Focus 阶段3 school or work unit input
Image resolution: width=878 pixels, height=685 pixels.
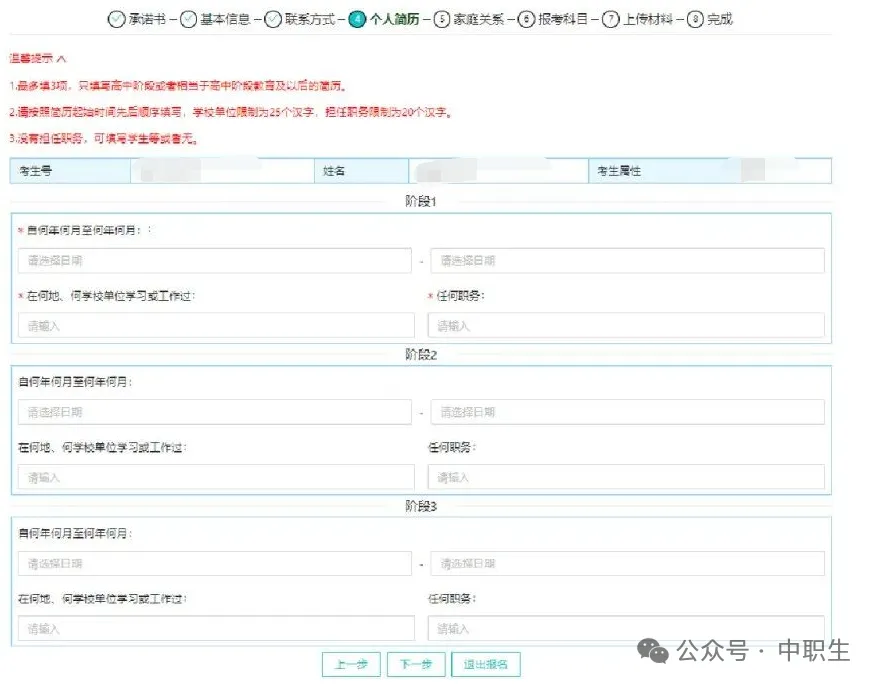[x=216, y=628]
